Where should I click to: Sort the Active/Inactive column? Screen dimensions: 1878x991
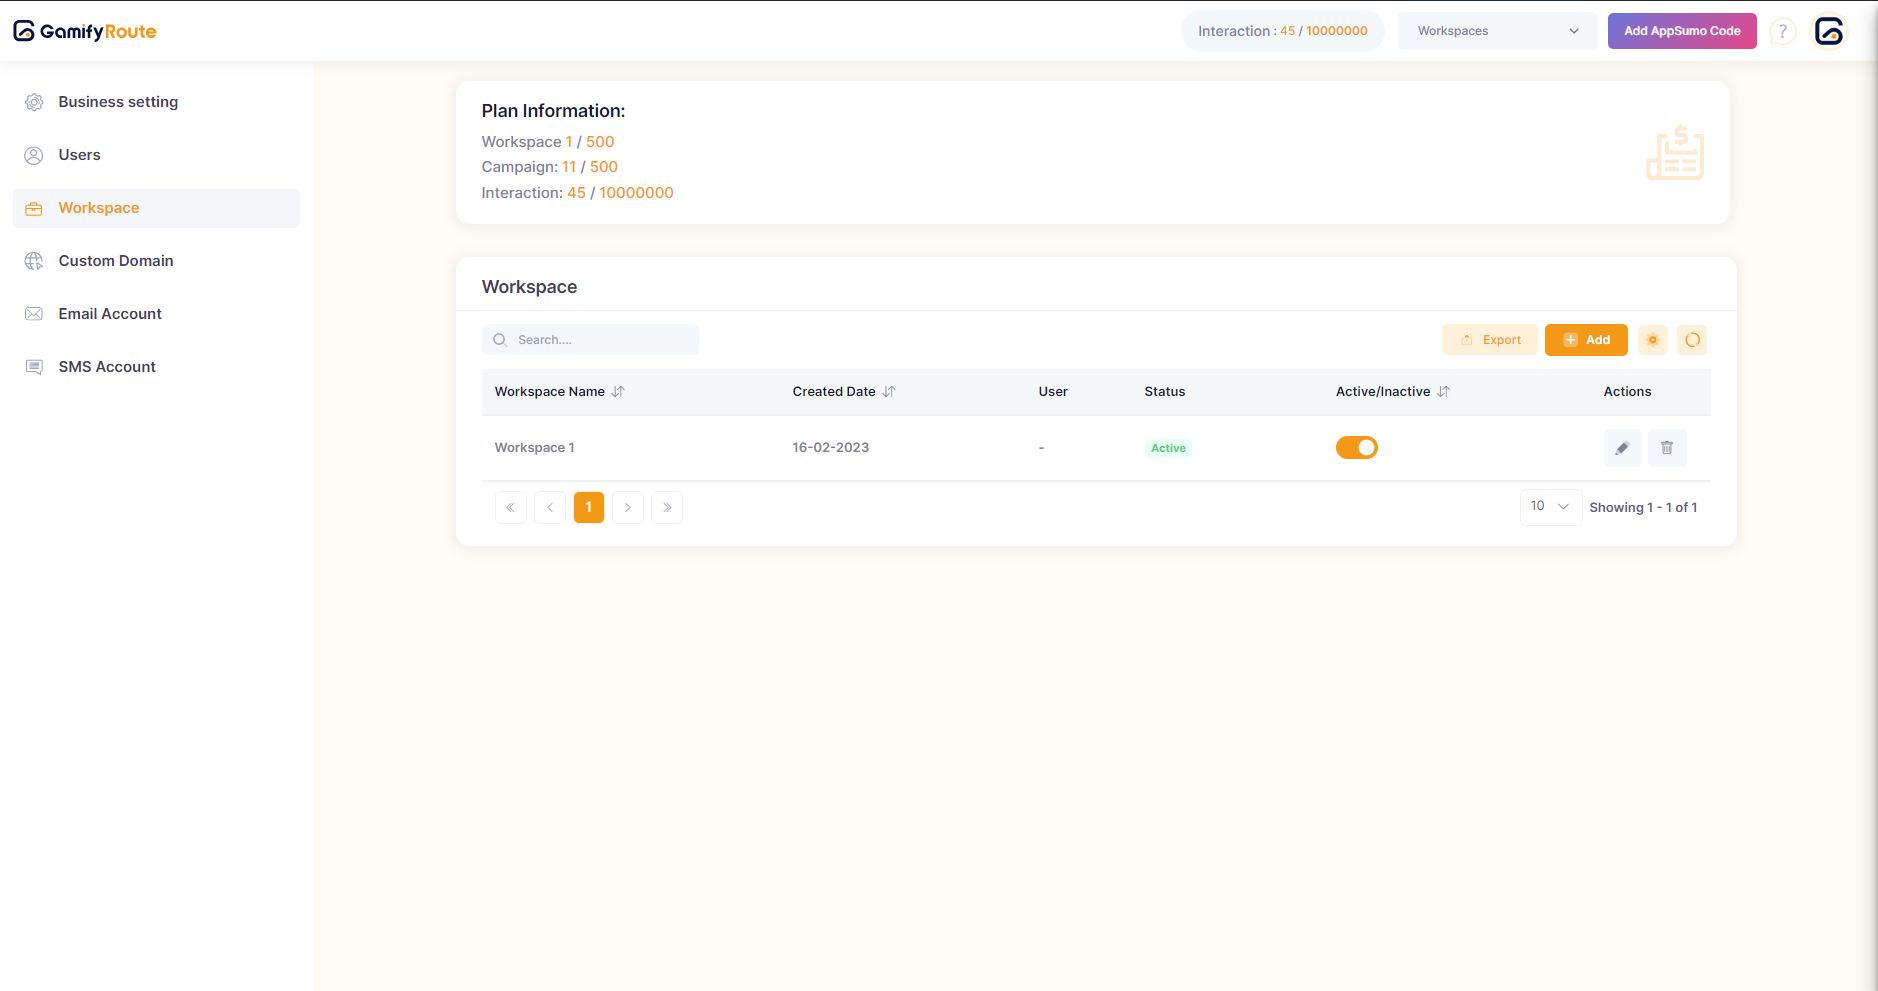tap(1443, 392)
